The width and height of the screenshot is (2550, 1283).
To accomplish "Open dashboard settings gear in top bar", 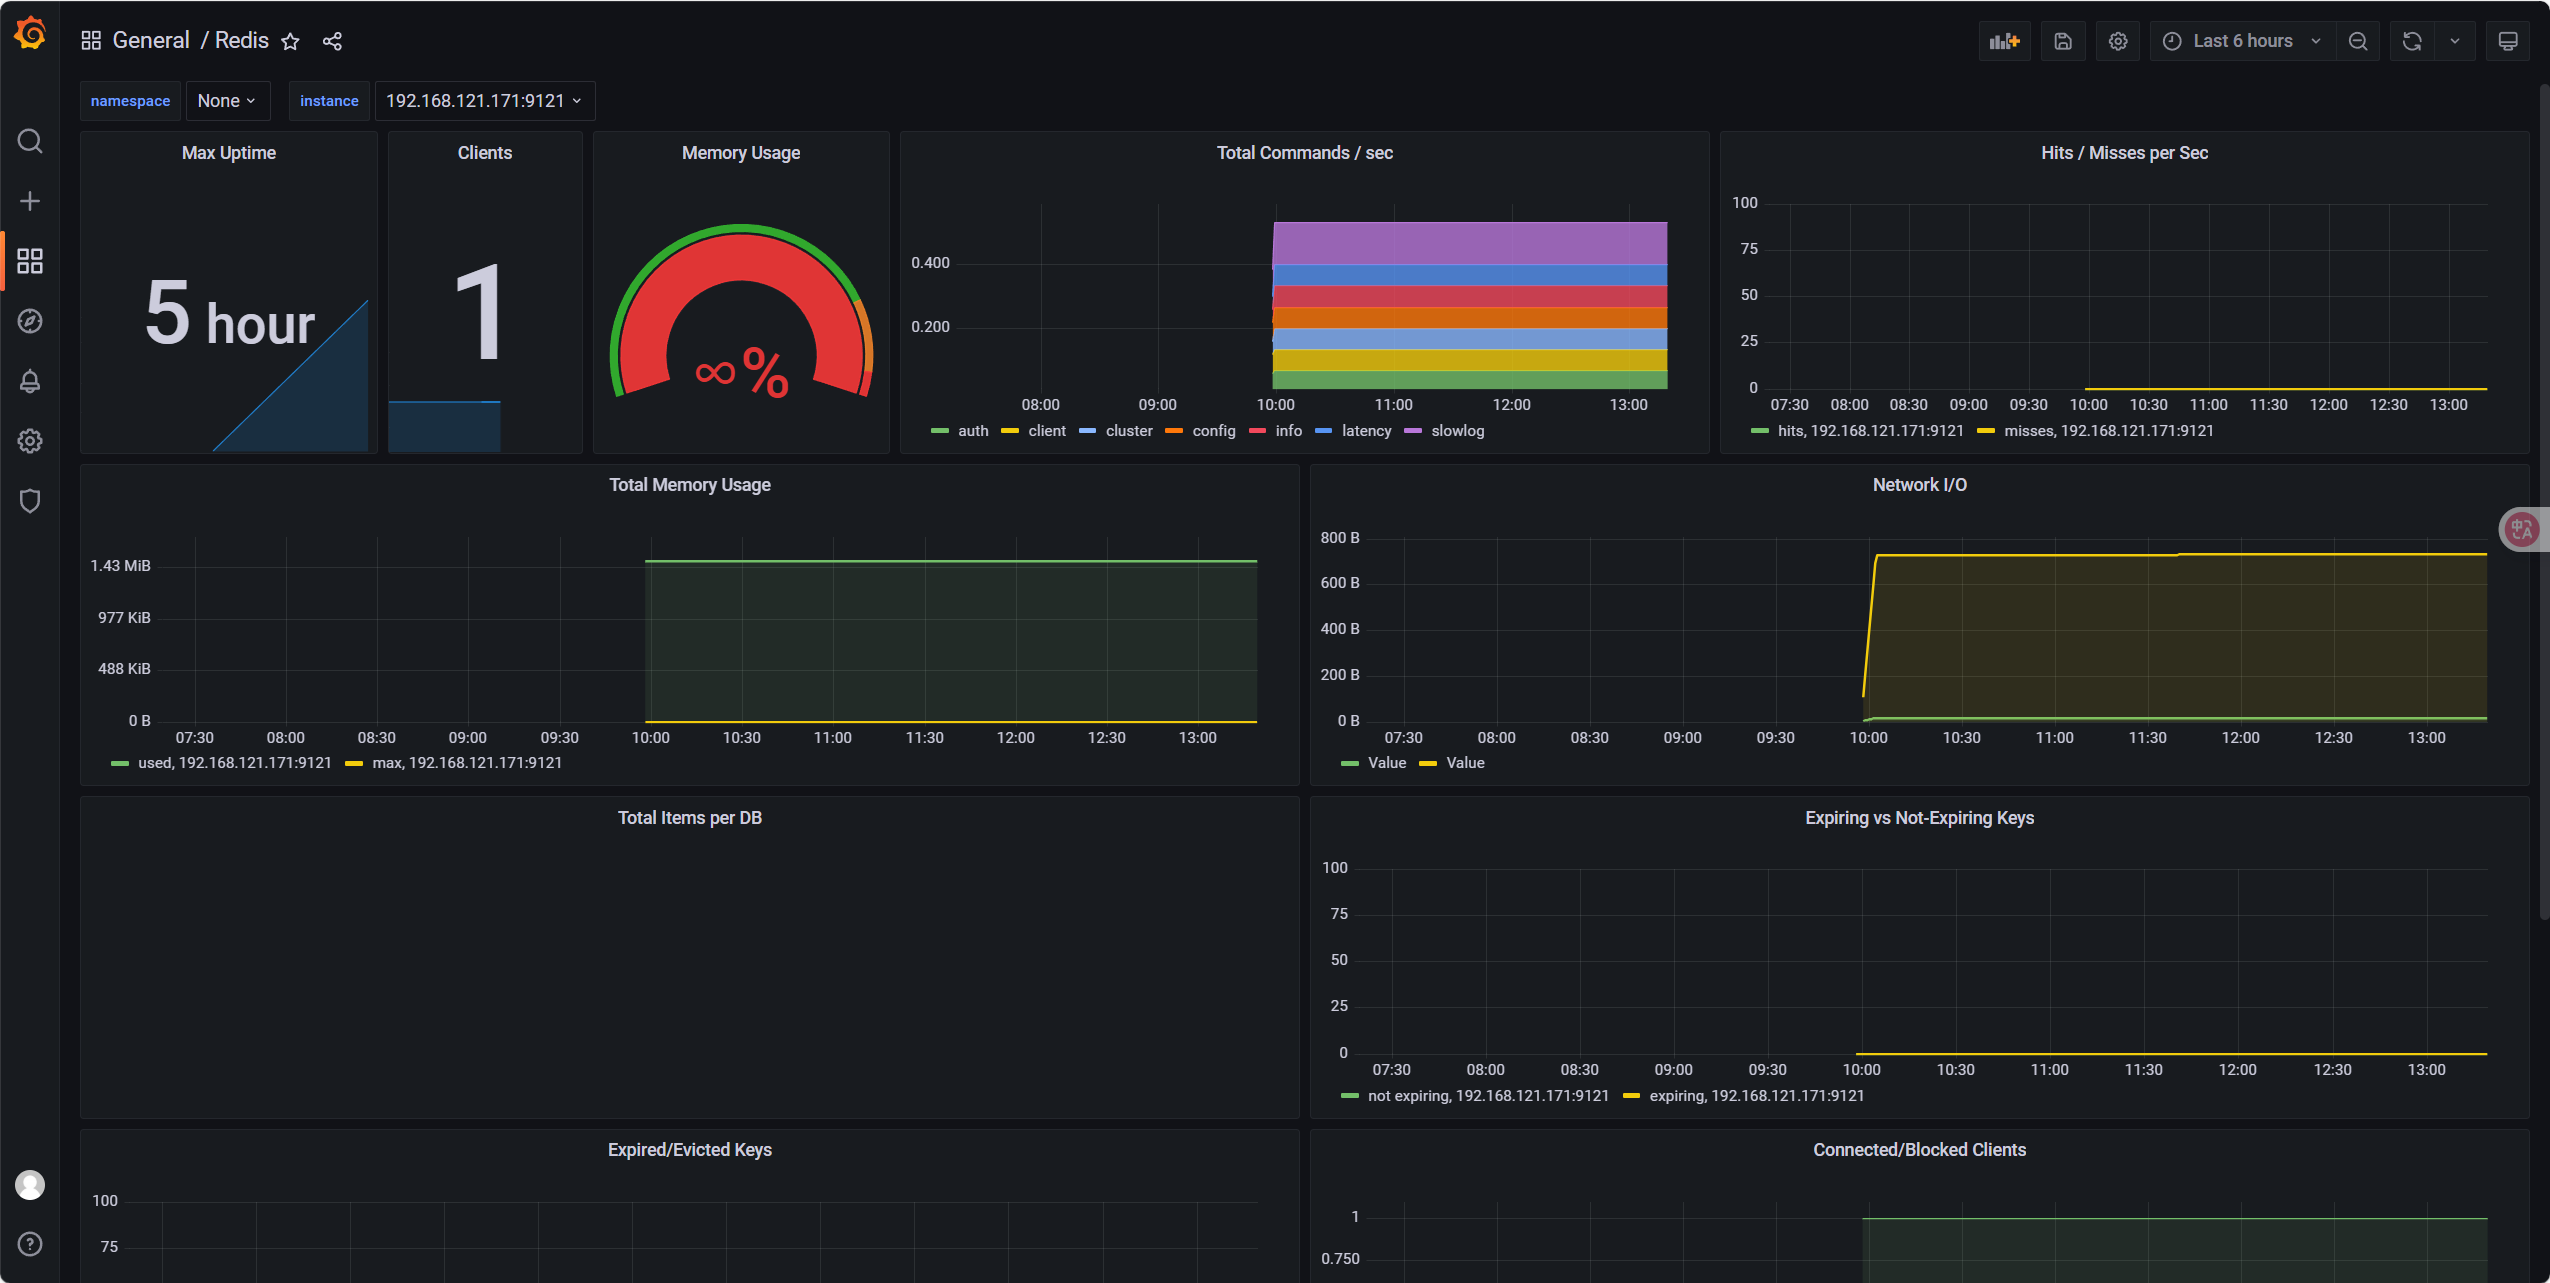I will coord(2117,41).
